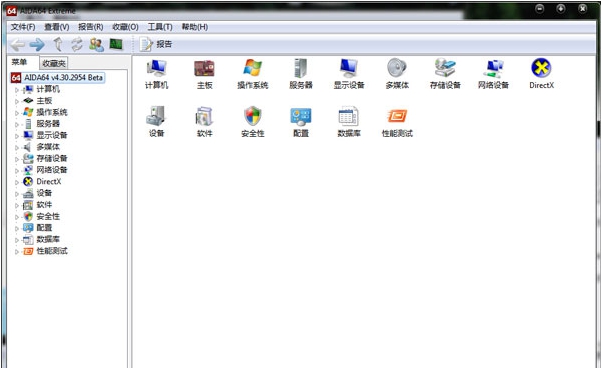Screen dimensions: 602x368
Task: Expand the 主板 tree node arrow
Action: pos(17,102)
